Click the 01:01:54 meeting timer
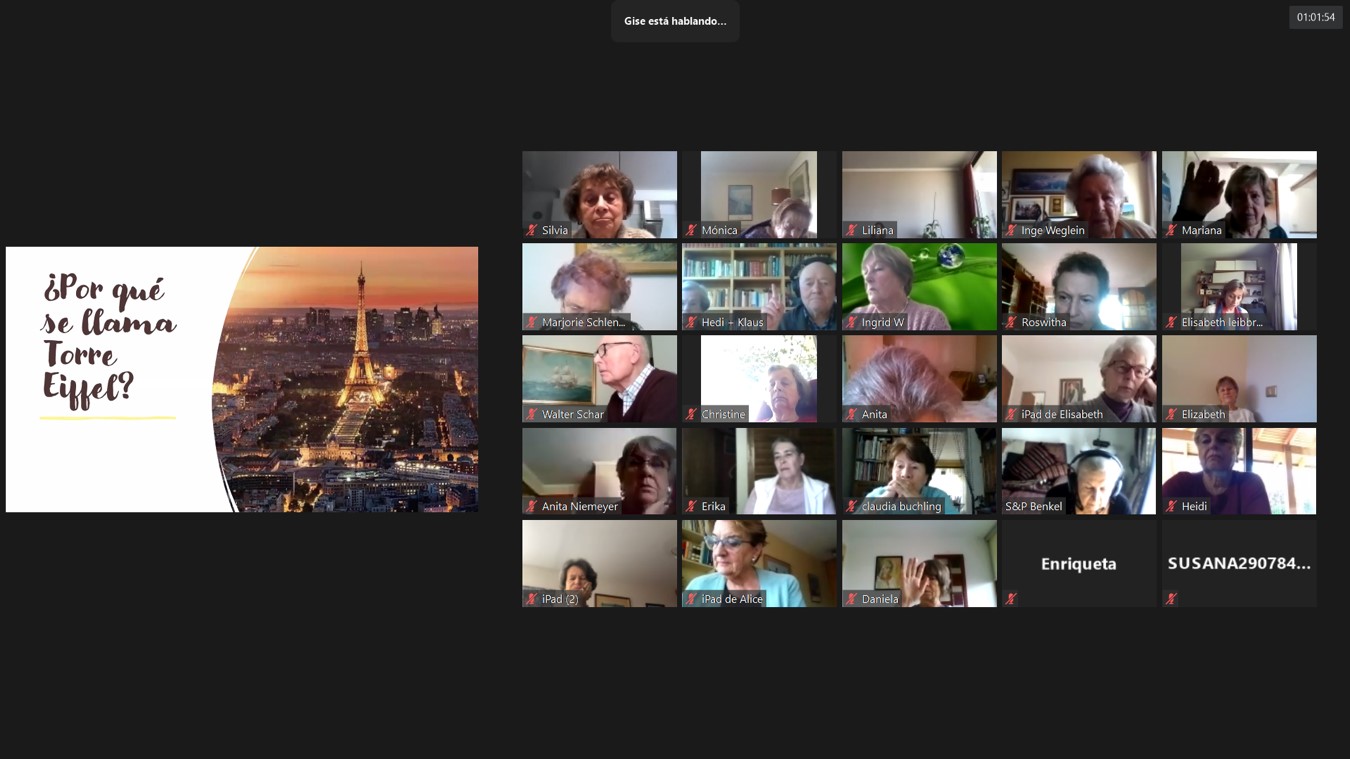This screenshot has width=1350, height=759. pyautogui.click(x=1315, y=17)
